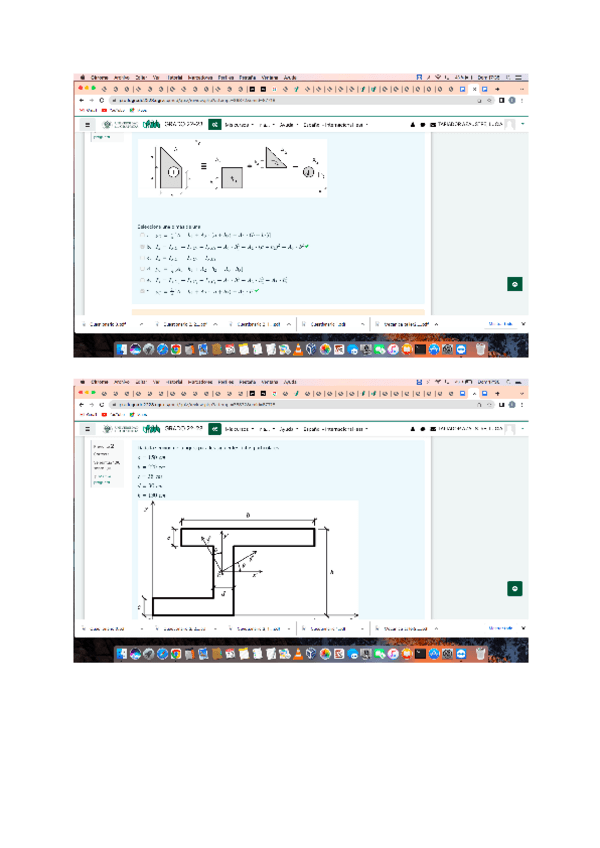
Task: Reload the page in the lower Chrome window
Action: [x=101, y=405]
